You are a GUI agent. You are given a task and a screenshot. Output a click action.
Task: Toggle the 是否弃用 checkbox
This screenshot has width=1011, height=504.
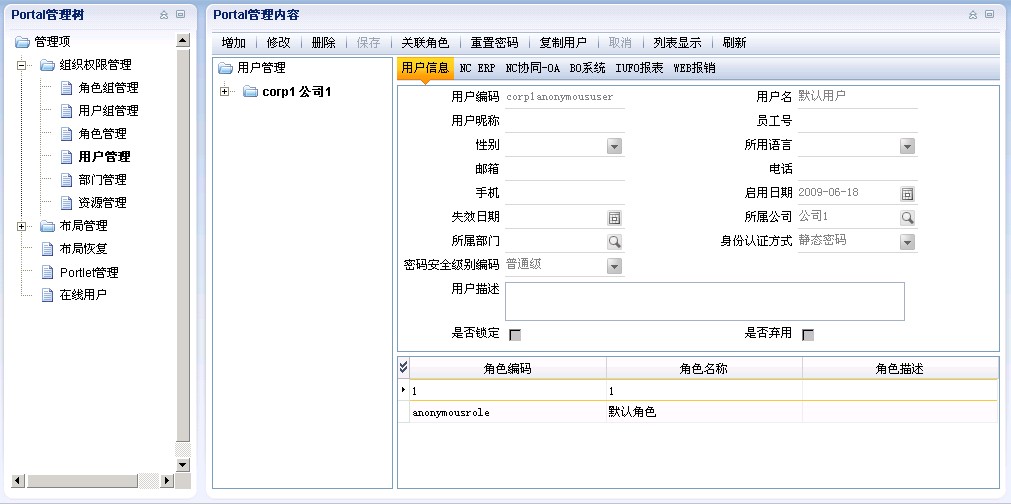[x=808, y=334]
